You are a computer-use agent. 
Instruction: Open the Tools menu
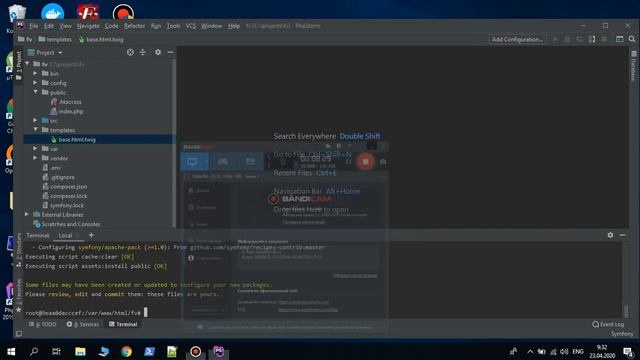(x=173, y=26)
